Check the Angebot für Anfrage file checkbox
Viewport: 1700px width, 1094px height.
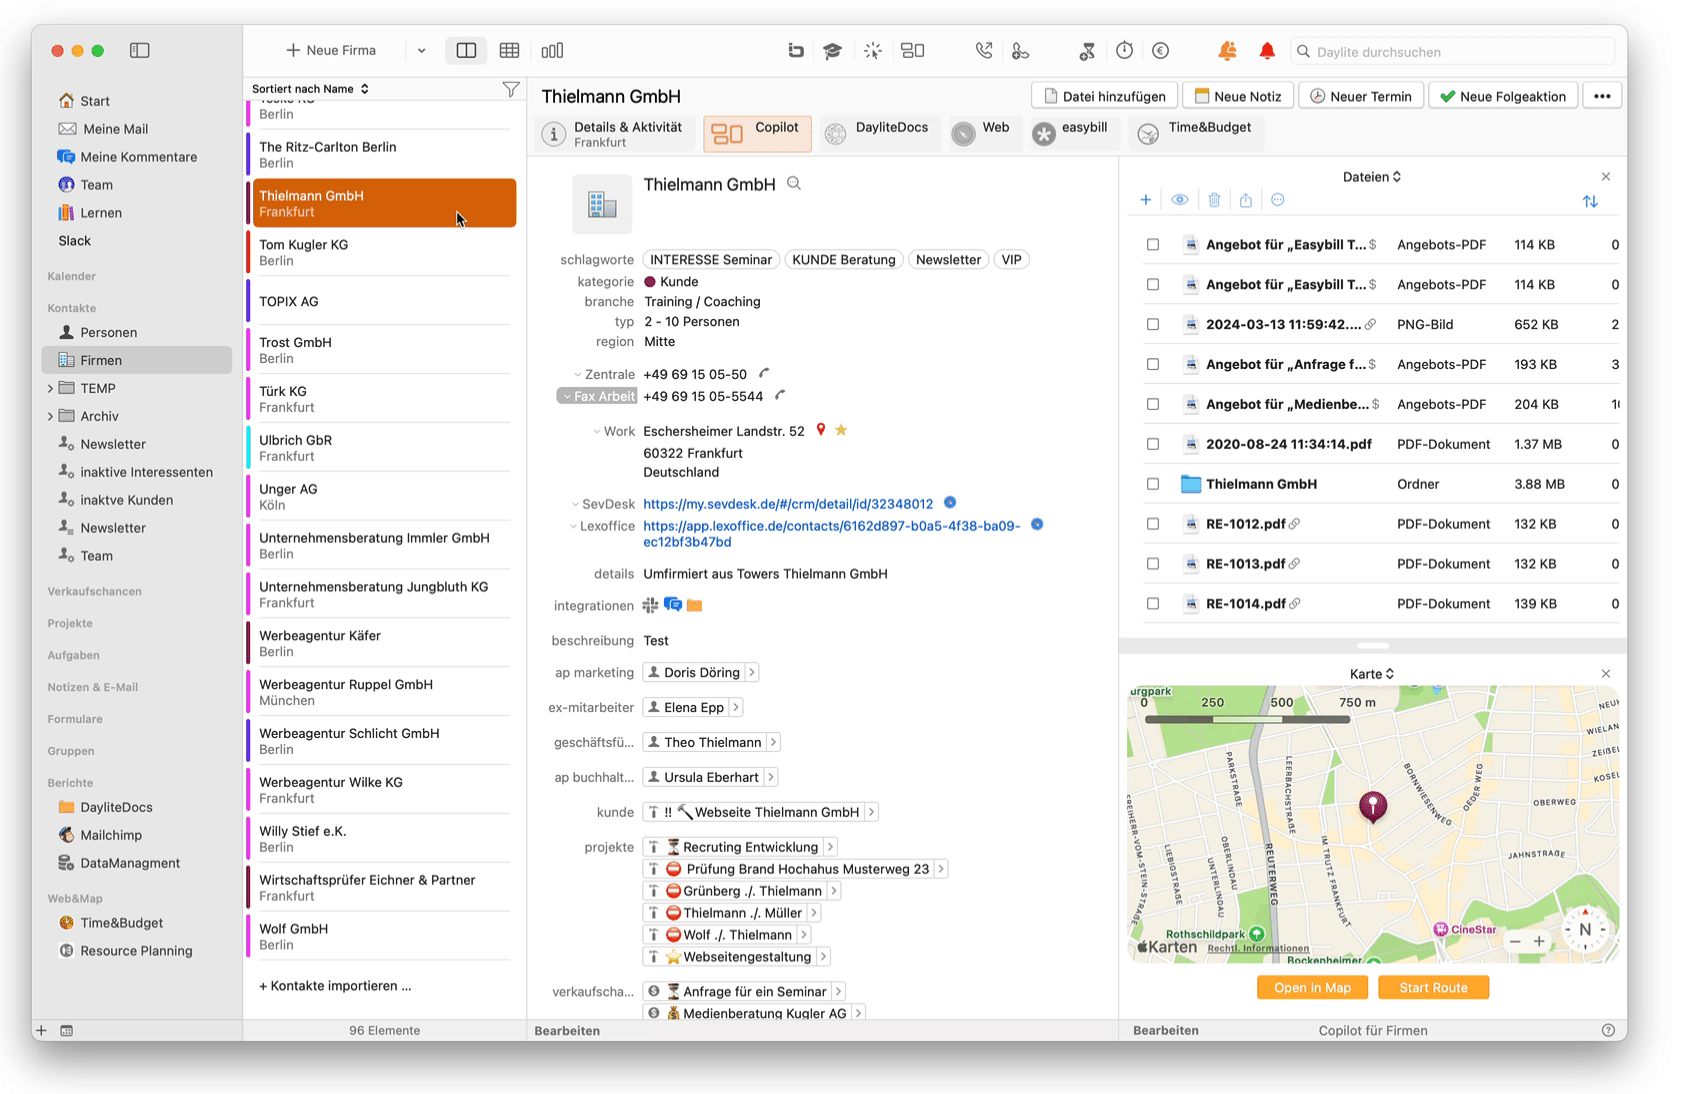1153,364
